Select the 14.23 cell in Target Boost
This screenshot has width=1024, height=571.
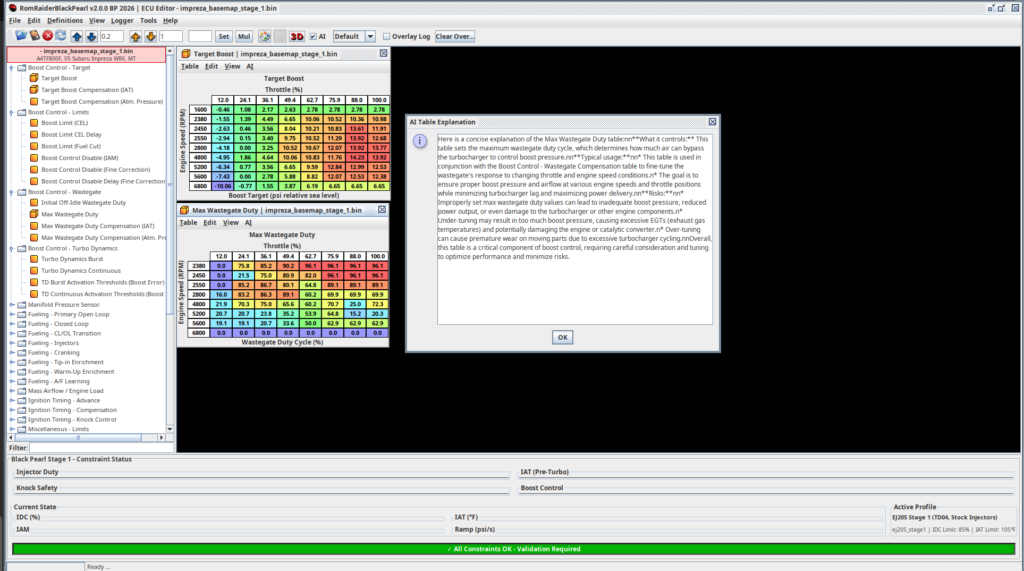click(358, 156)
